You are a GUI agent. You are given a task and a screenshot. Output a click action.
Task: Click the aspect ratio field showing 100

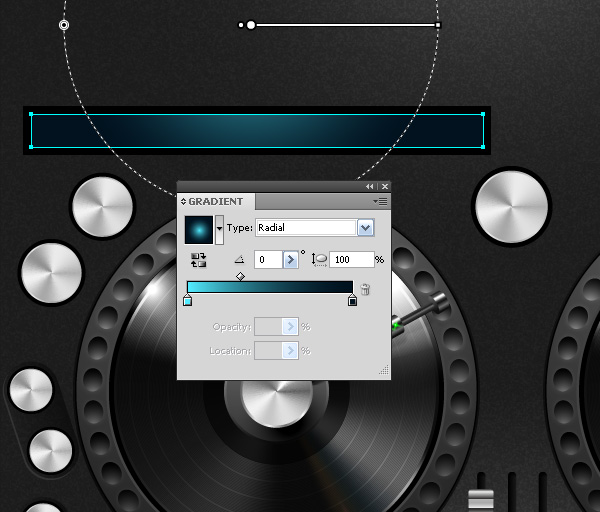[x=352, y=260]
